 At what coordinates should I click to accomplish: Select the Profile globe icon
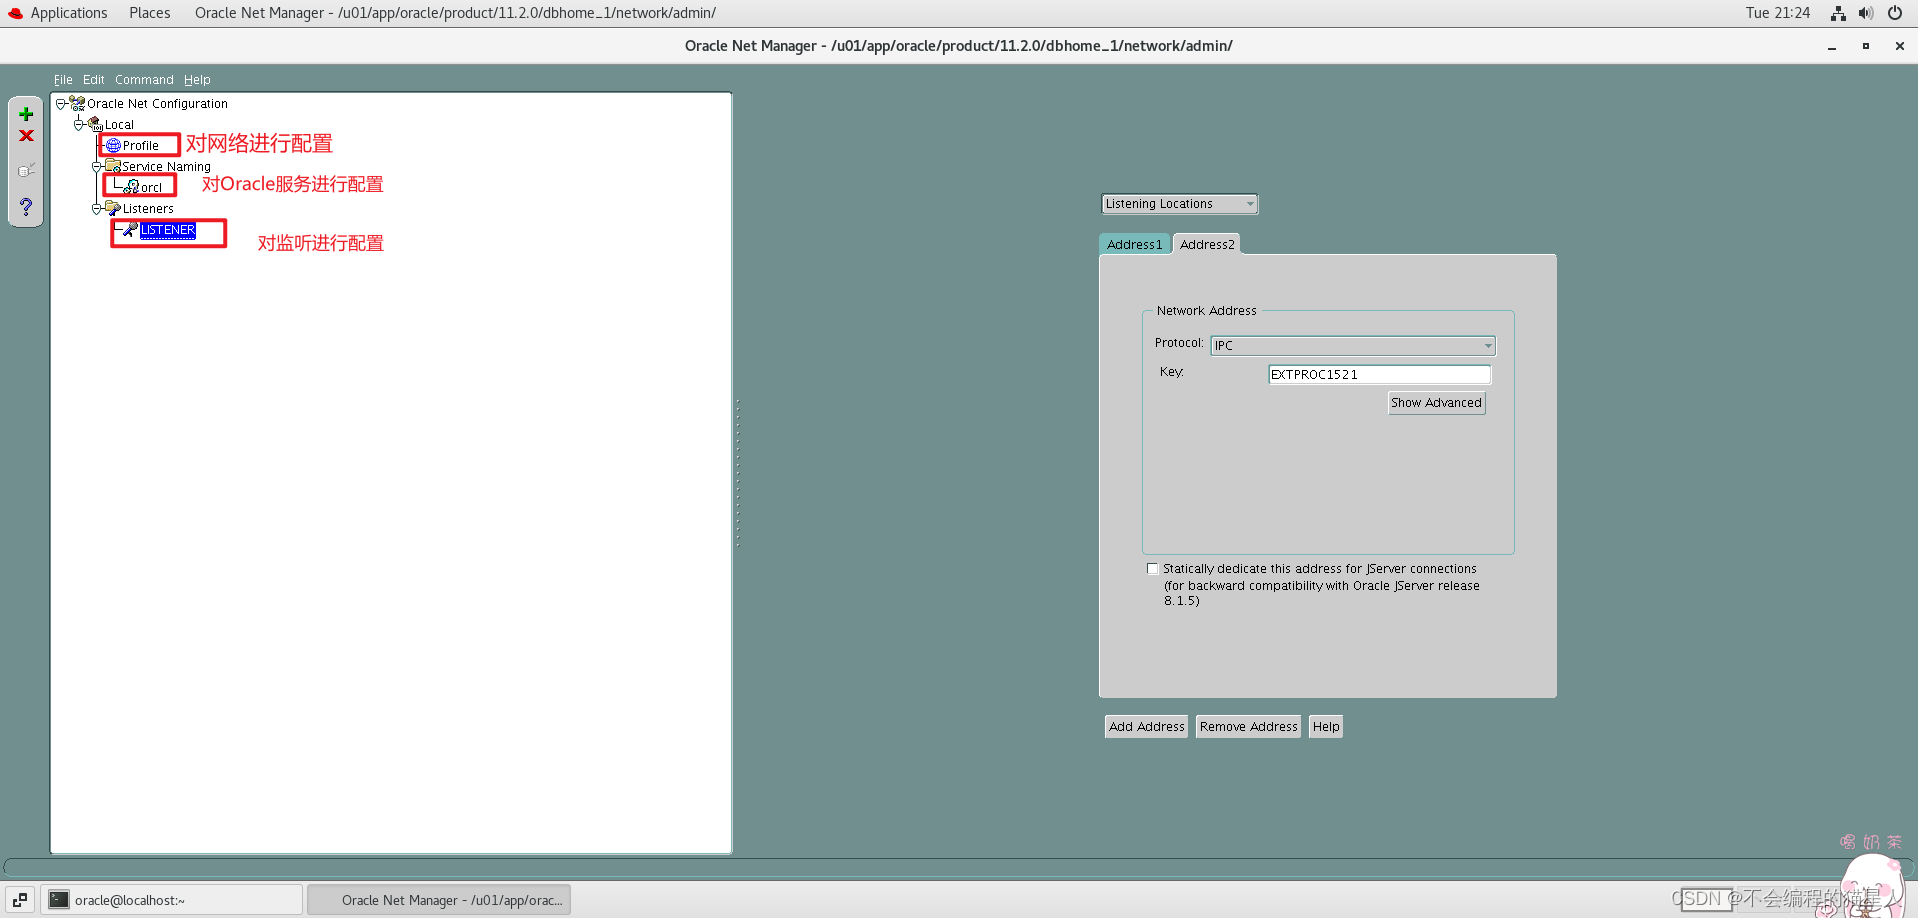tap(113, 146)
